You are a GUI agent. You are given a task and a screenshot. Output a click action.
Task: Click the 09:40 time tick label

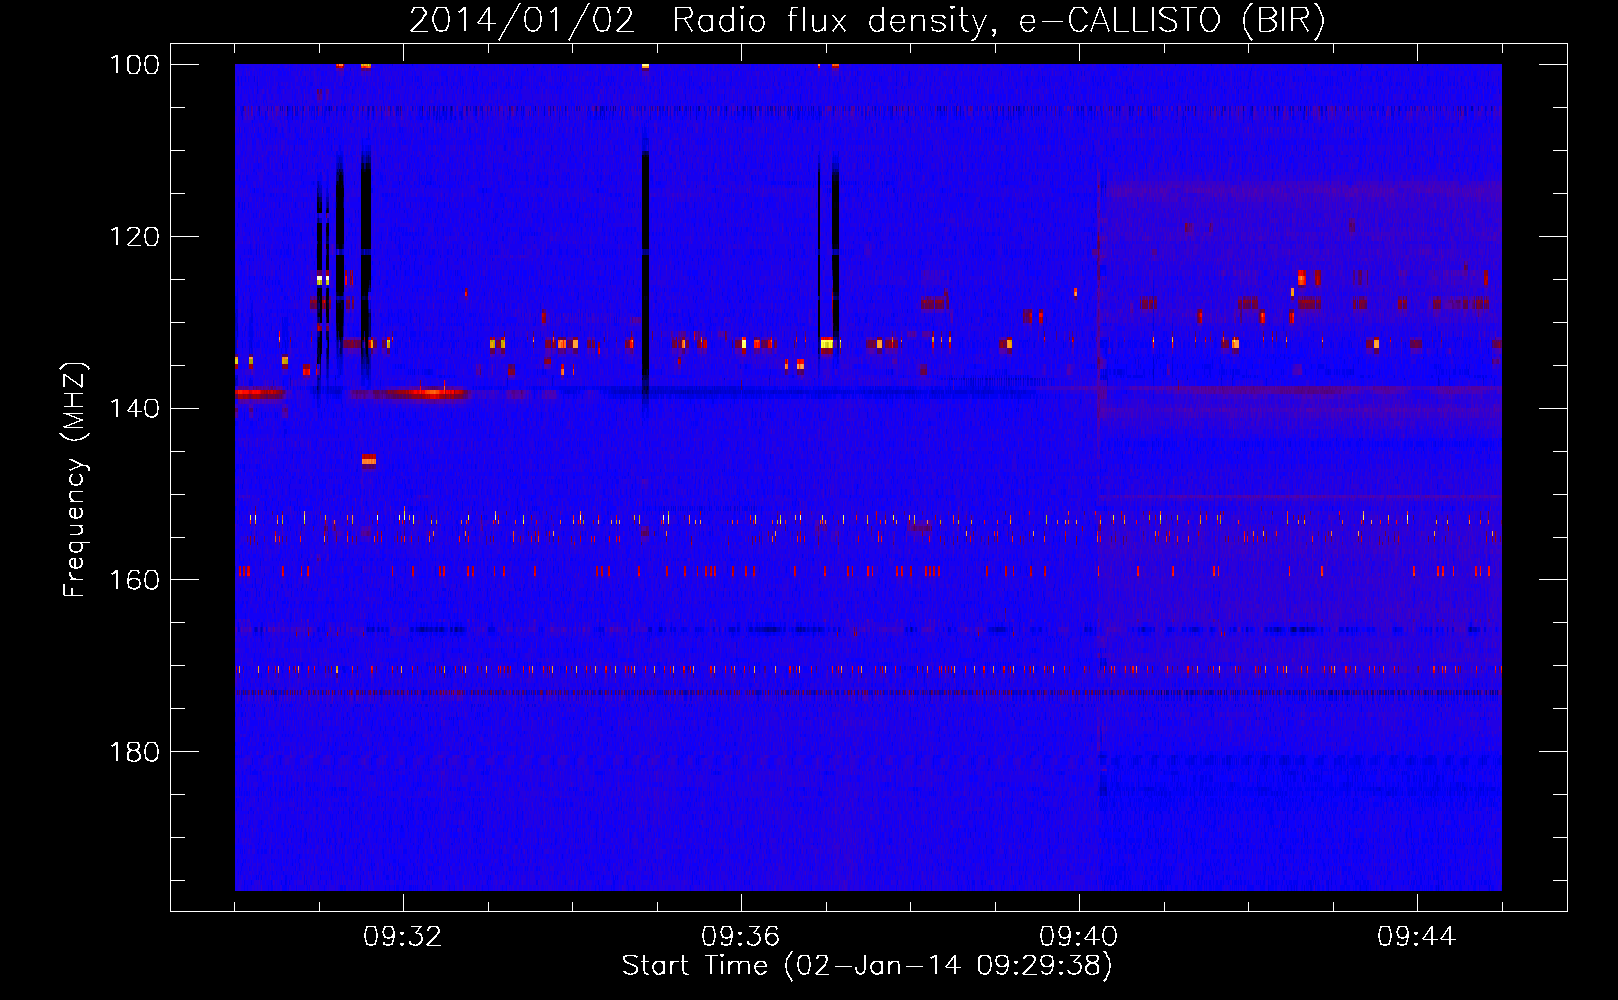pos(1079,937)
